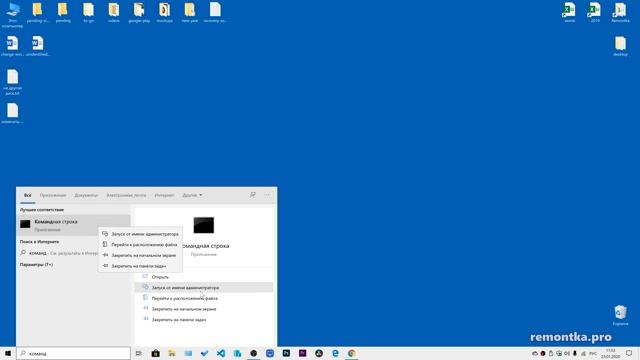The height and width of the screenshot is (360, 640).
Task: Open Task View from the taskbar
Action: coord(139,353)
